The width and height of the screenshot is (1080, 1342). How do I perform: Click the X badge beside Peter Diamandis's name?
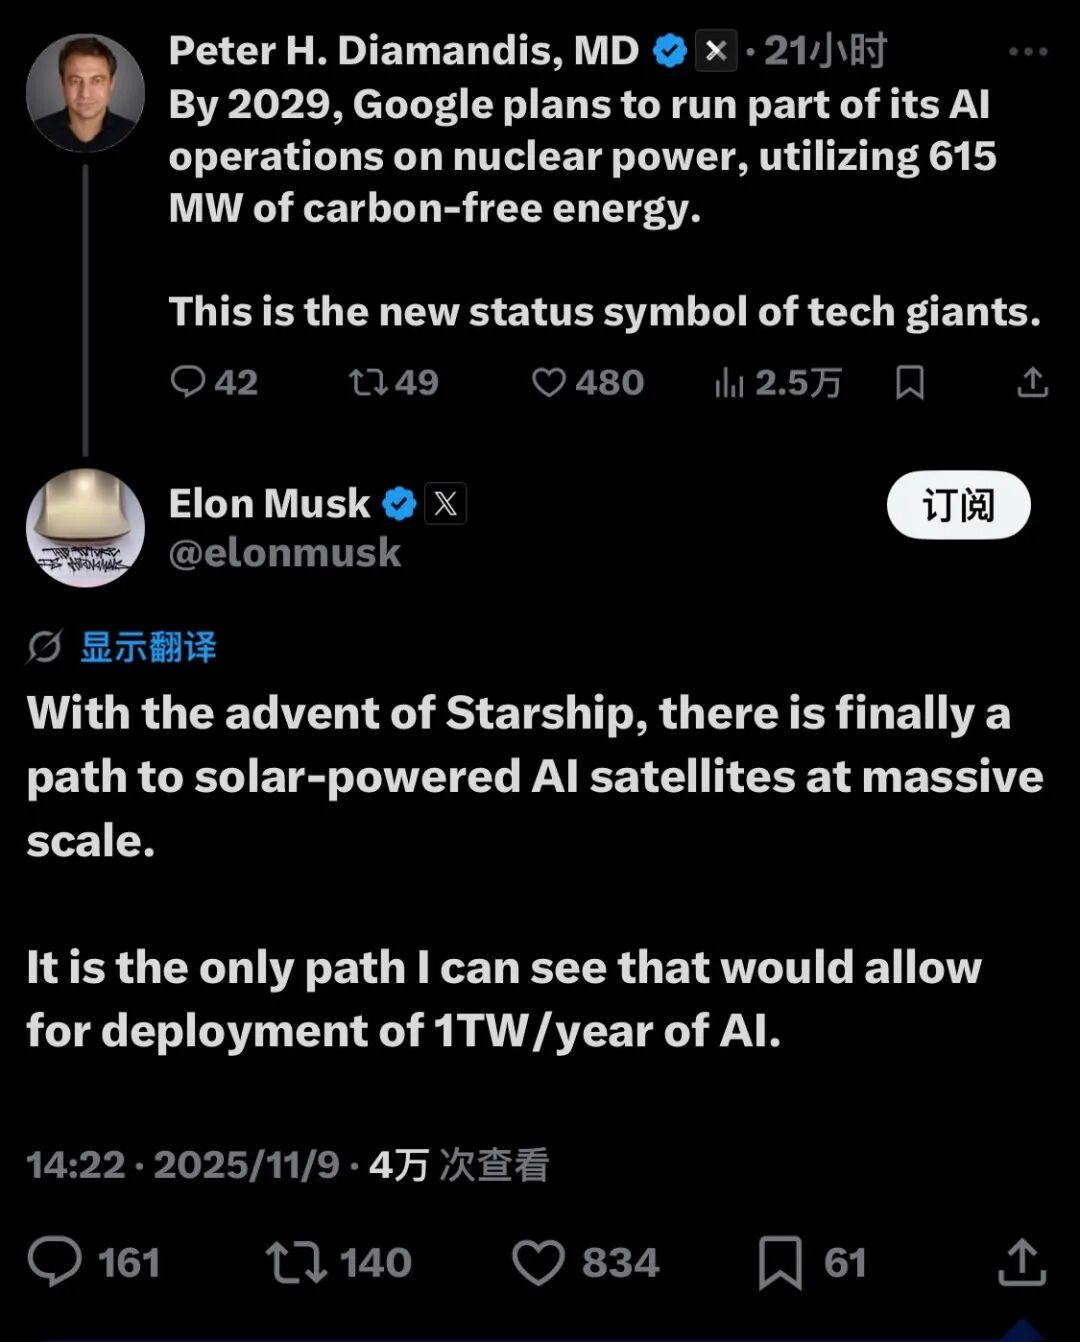716,51
